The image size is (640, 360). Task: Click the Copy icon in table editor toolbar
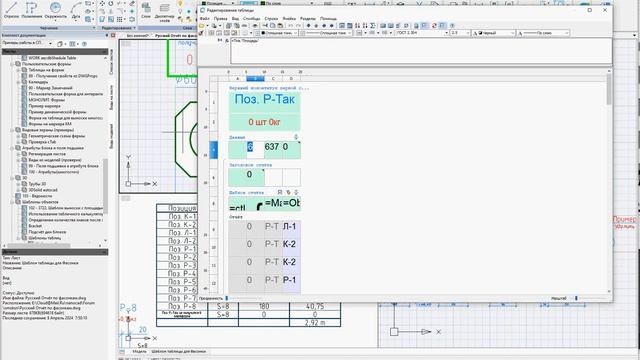273,26
